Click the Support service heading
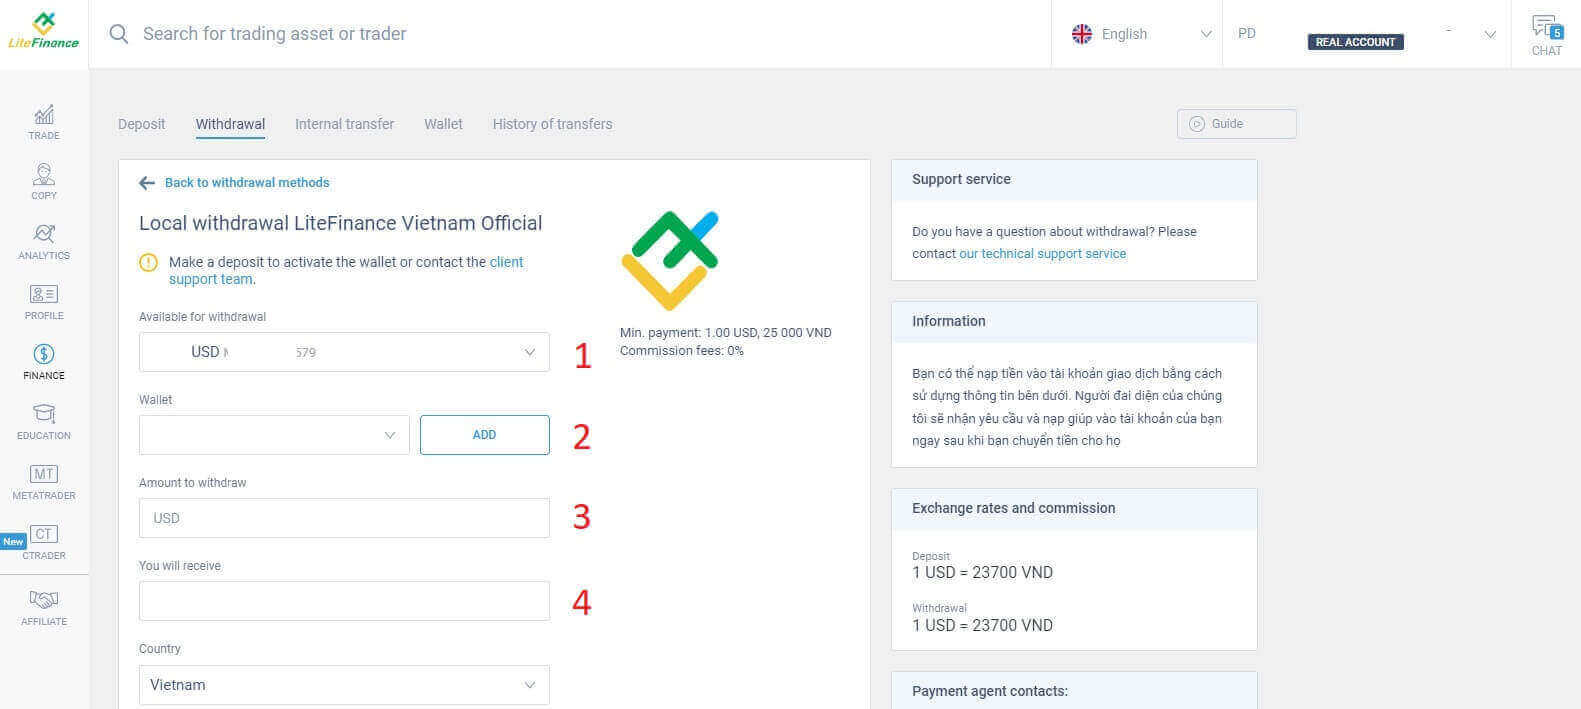 (961, 180)
